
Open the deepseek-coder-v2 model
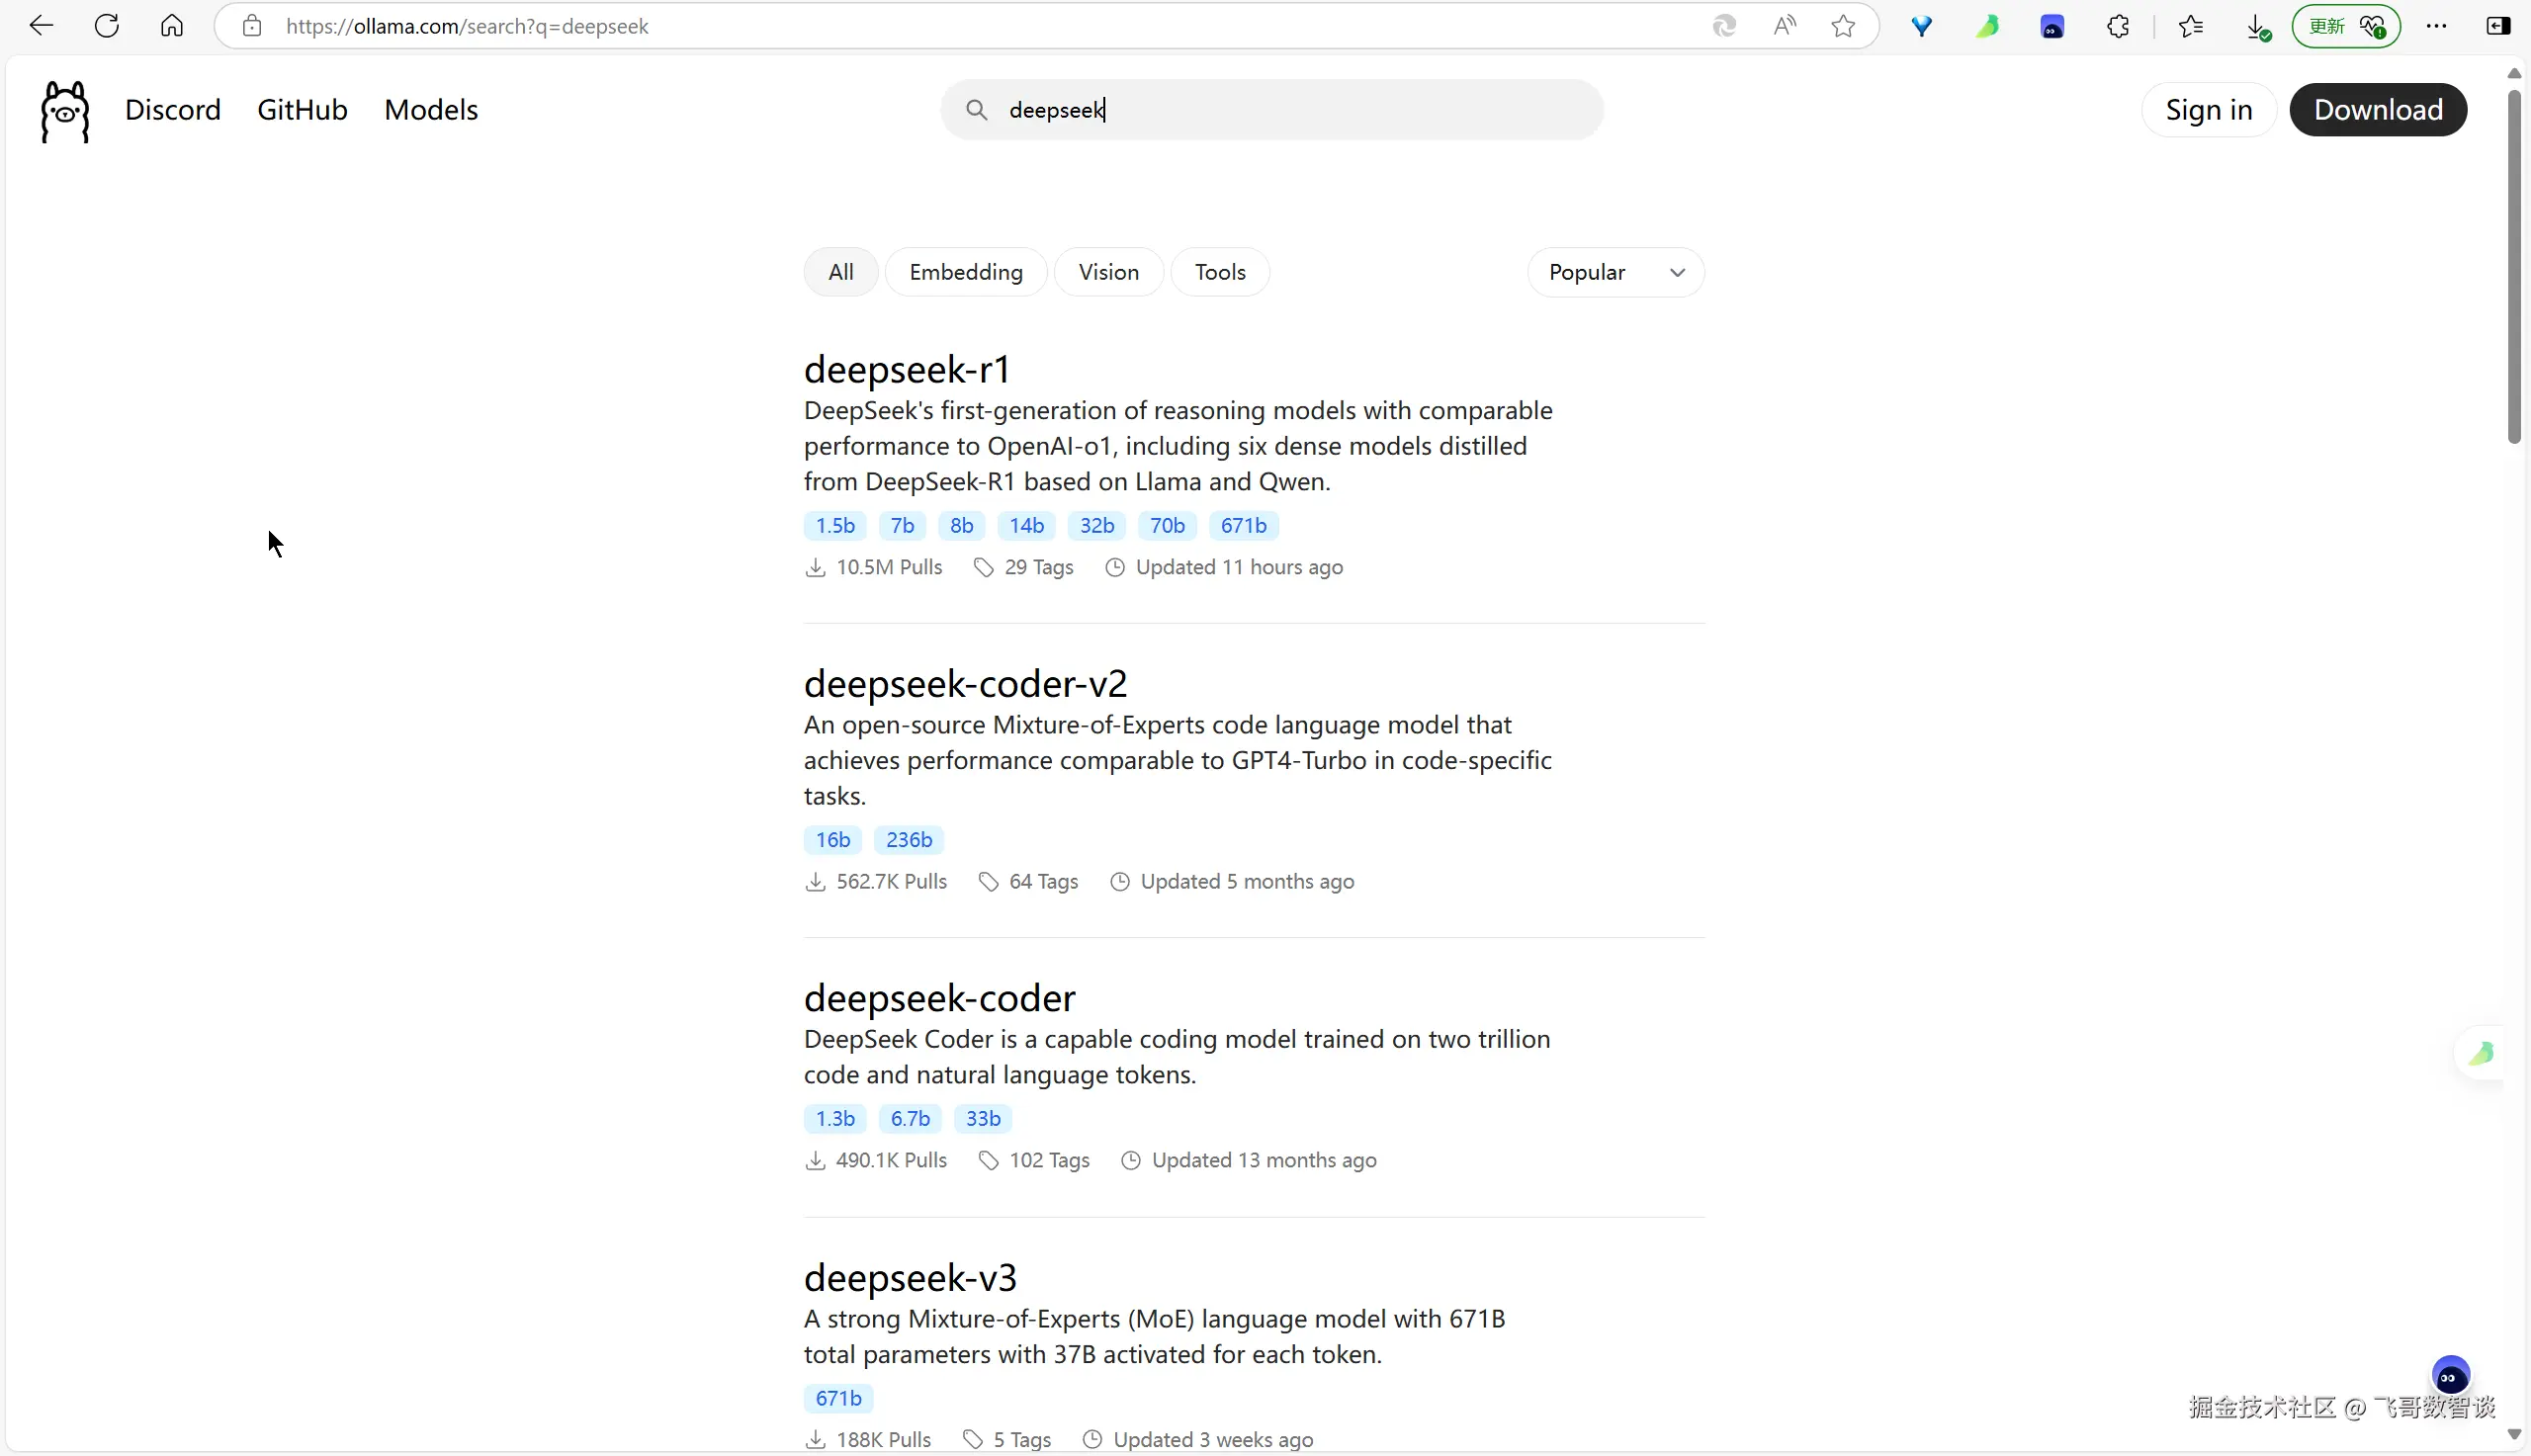coord(965,683)
